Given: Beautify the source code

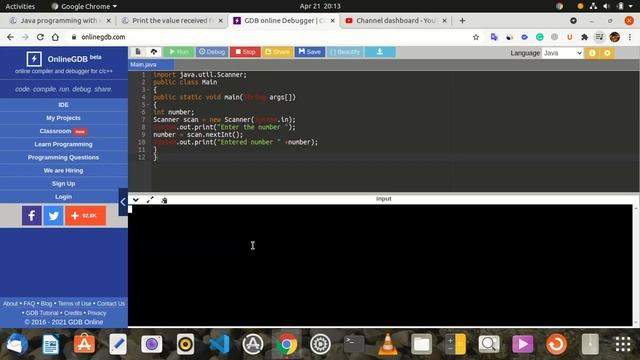Looking at the screenshot, I should (345, 52).
